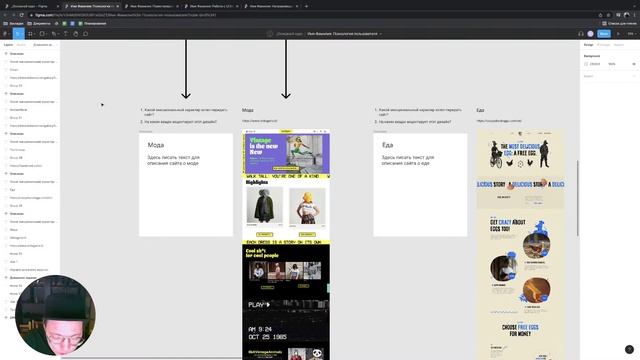The width and height of the screenshot is (640, 360).
Task: Select the Text tool
Action: (66, 34)
